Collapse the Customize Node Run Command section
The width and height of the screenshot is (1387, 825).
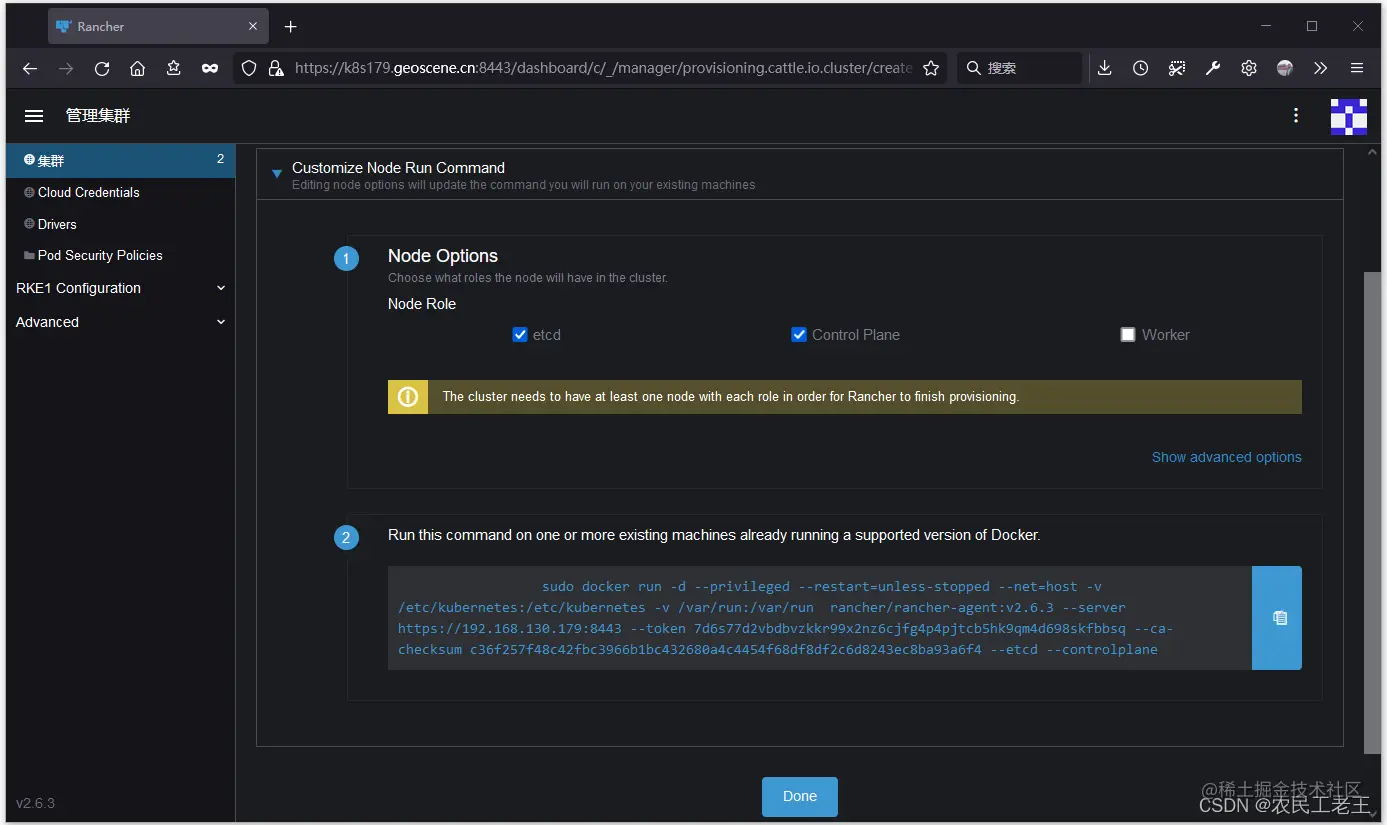[x=277, y=174]
